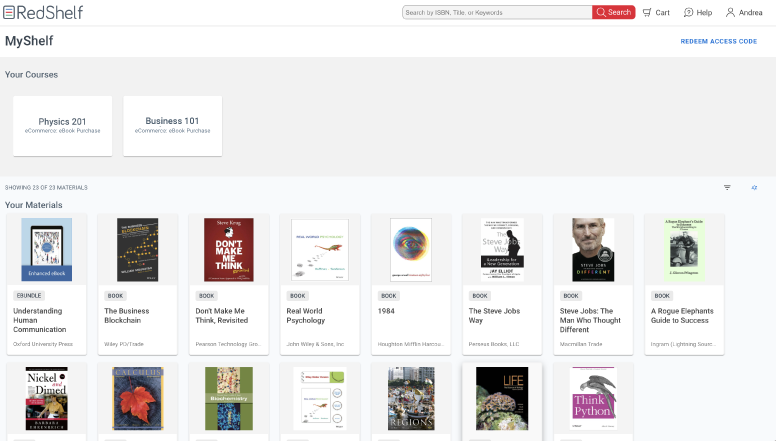Open Andrea's account menu
776x441 pixels.
tap(744, 12)
